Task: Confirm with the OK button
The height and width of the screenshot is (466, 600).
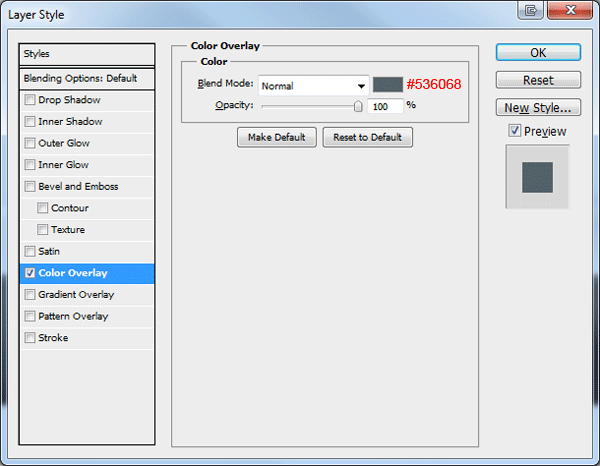Action: point(538,52)
